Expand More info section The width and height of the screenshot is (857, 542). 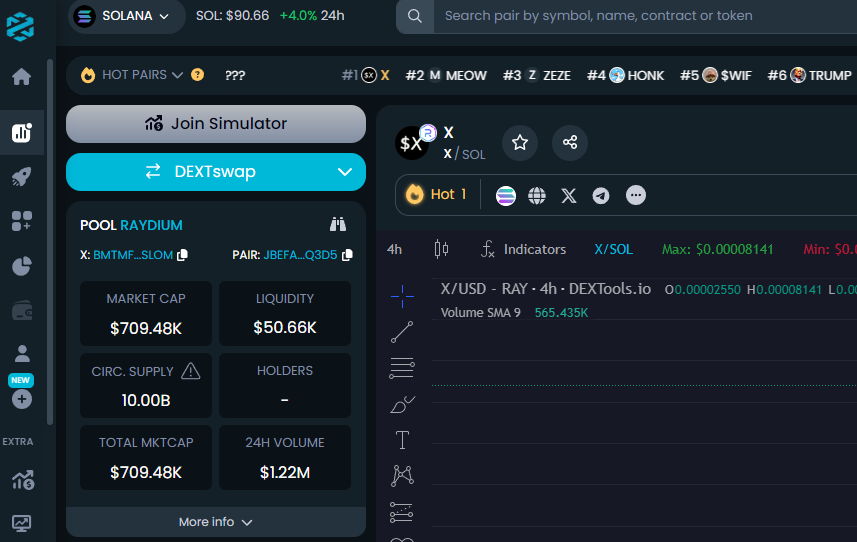pos(216,522)
